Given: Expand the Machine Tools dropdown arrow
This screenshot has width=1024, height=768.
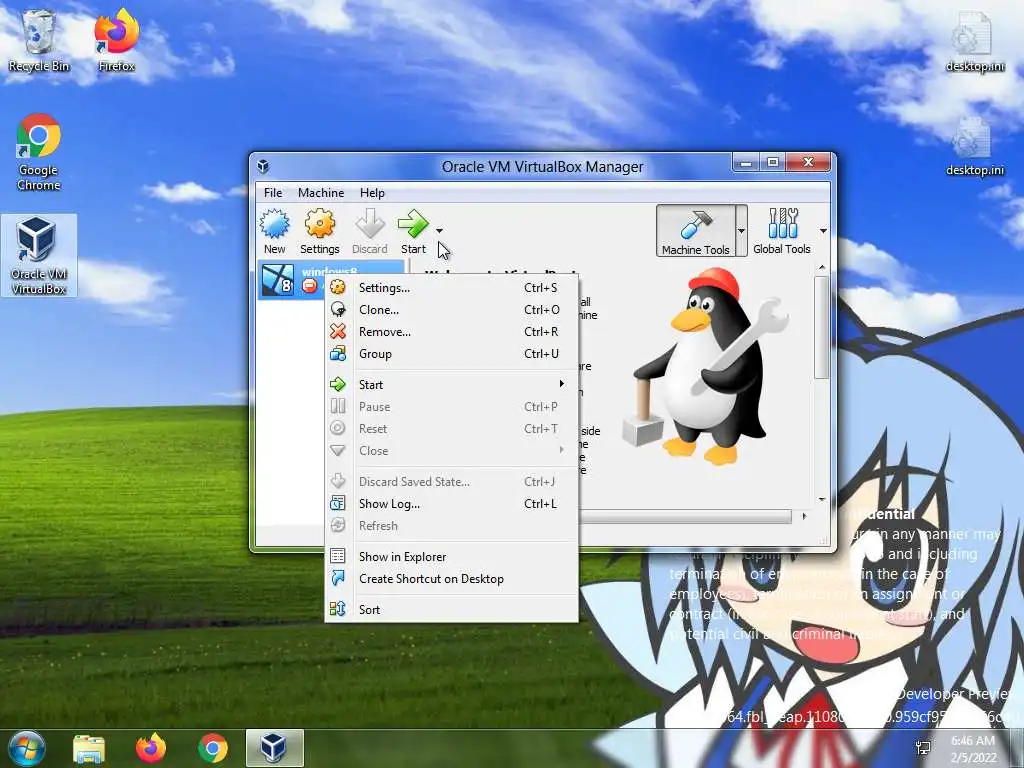Looking at the screenshot, I should pyautogui.click(x=741, y=231).
